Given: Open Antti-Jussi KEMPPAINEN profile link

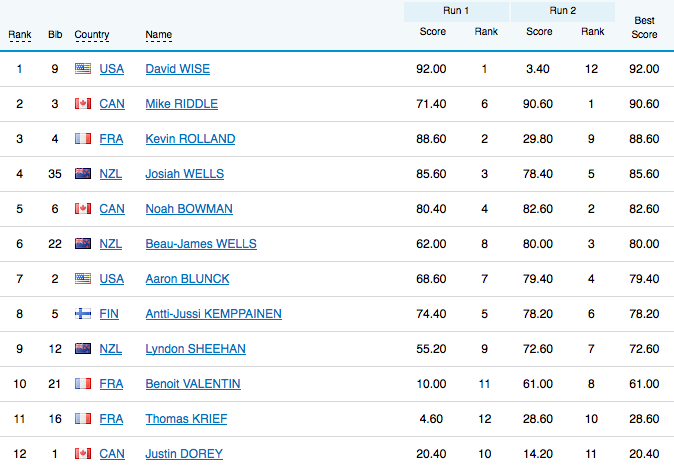Looking at the screenshot, I should [x=213, y=314].
